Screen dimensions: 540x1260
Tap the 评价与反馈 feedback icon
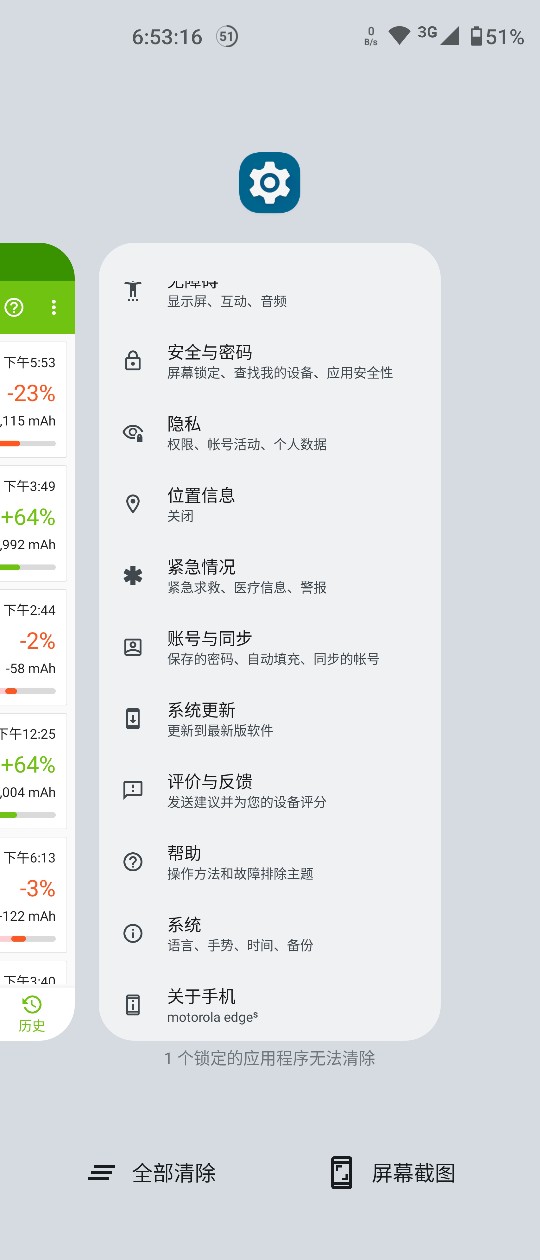pos(133,790)
